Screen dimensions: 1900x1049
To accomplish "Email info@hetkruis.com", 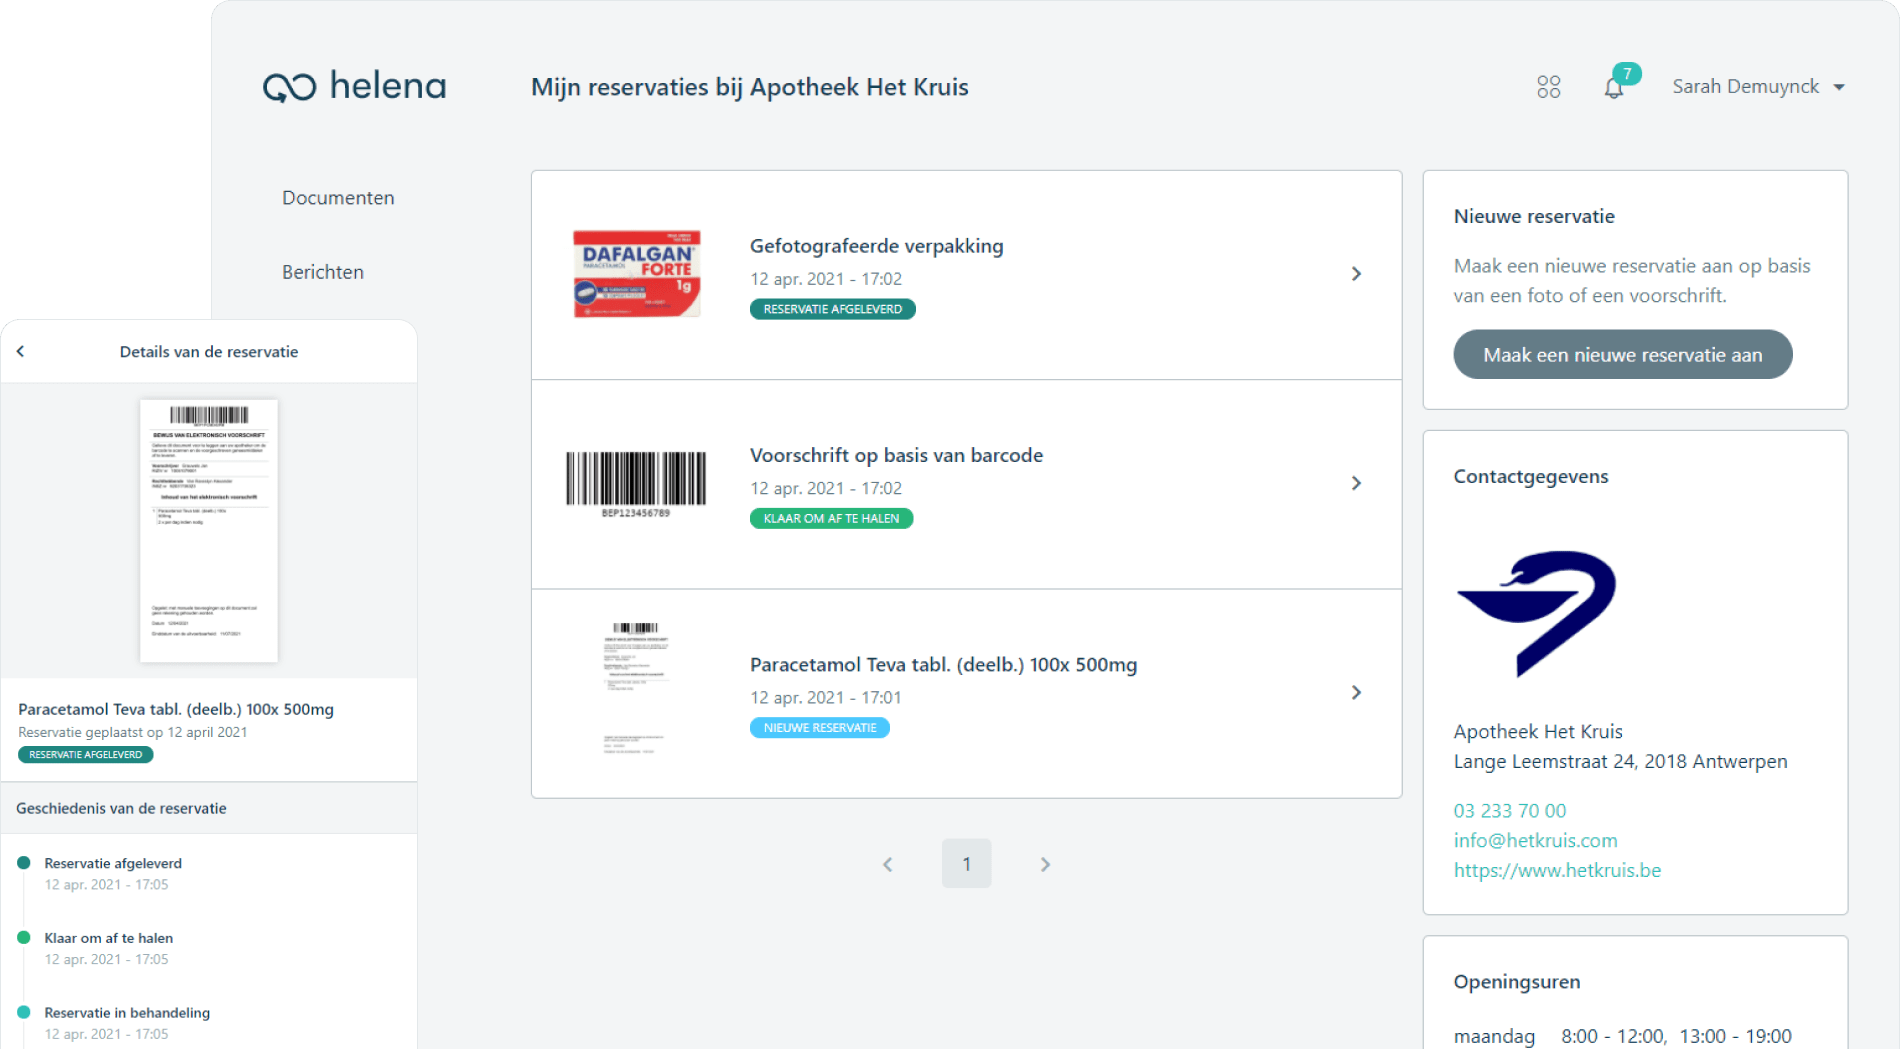I will tap(1535, 841).
